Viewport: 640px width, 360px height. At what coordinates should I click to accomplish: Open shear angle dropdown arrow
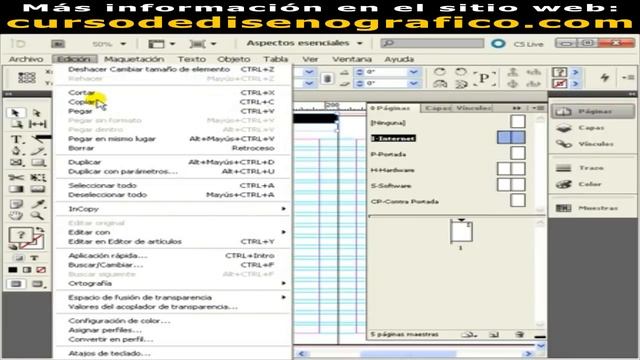click(x=413, y=83)
